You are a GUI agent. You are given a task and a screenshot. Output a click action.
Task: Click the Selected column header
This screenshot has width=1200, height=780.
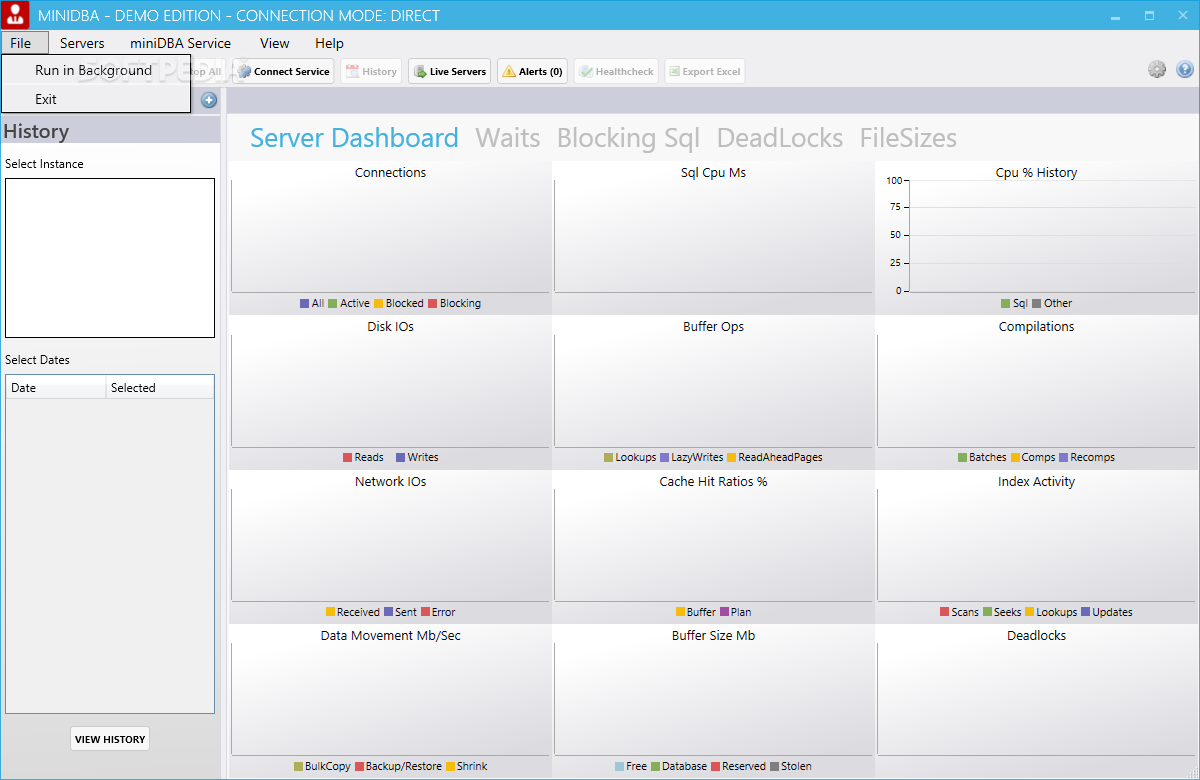(160, 388)
